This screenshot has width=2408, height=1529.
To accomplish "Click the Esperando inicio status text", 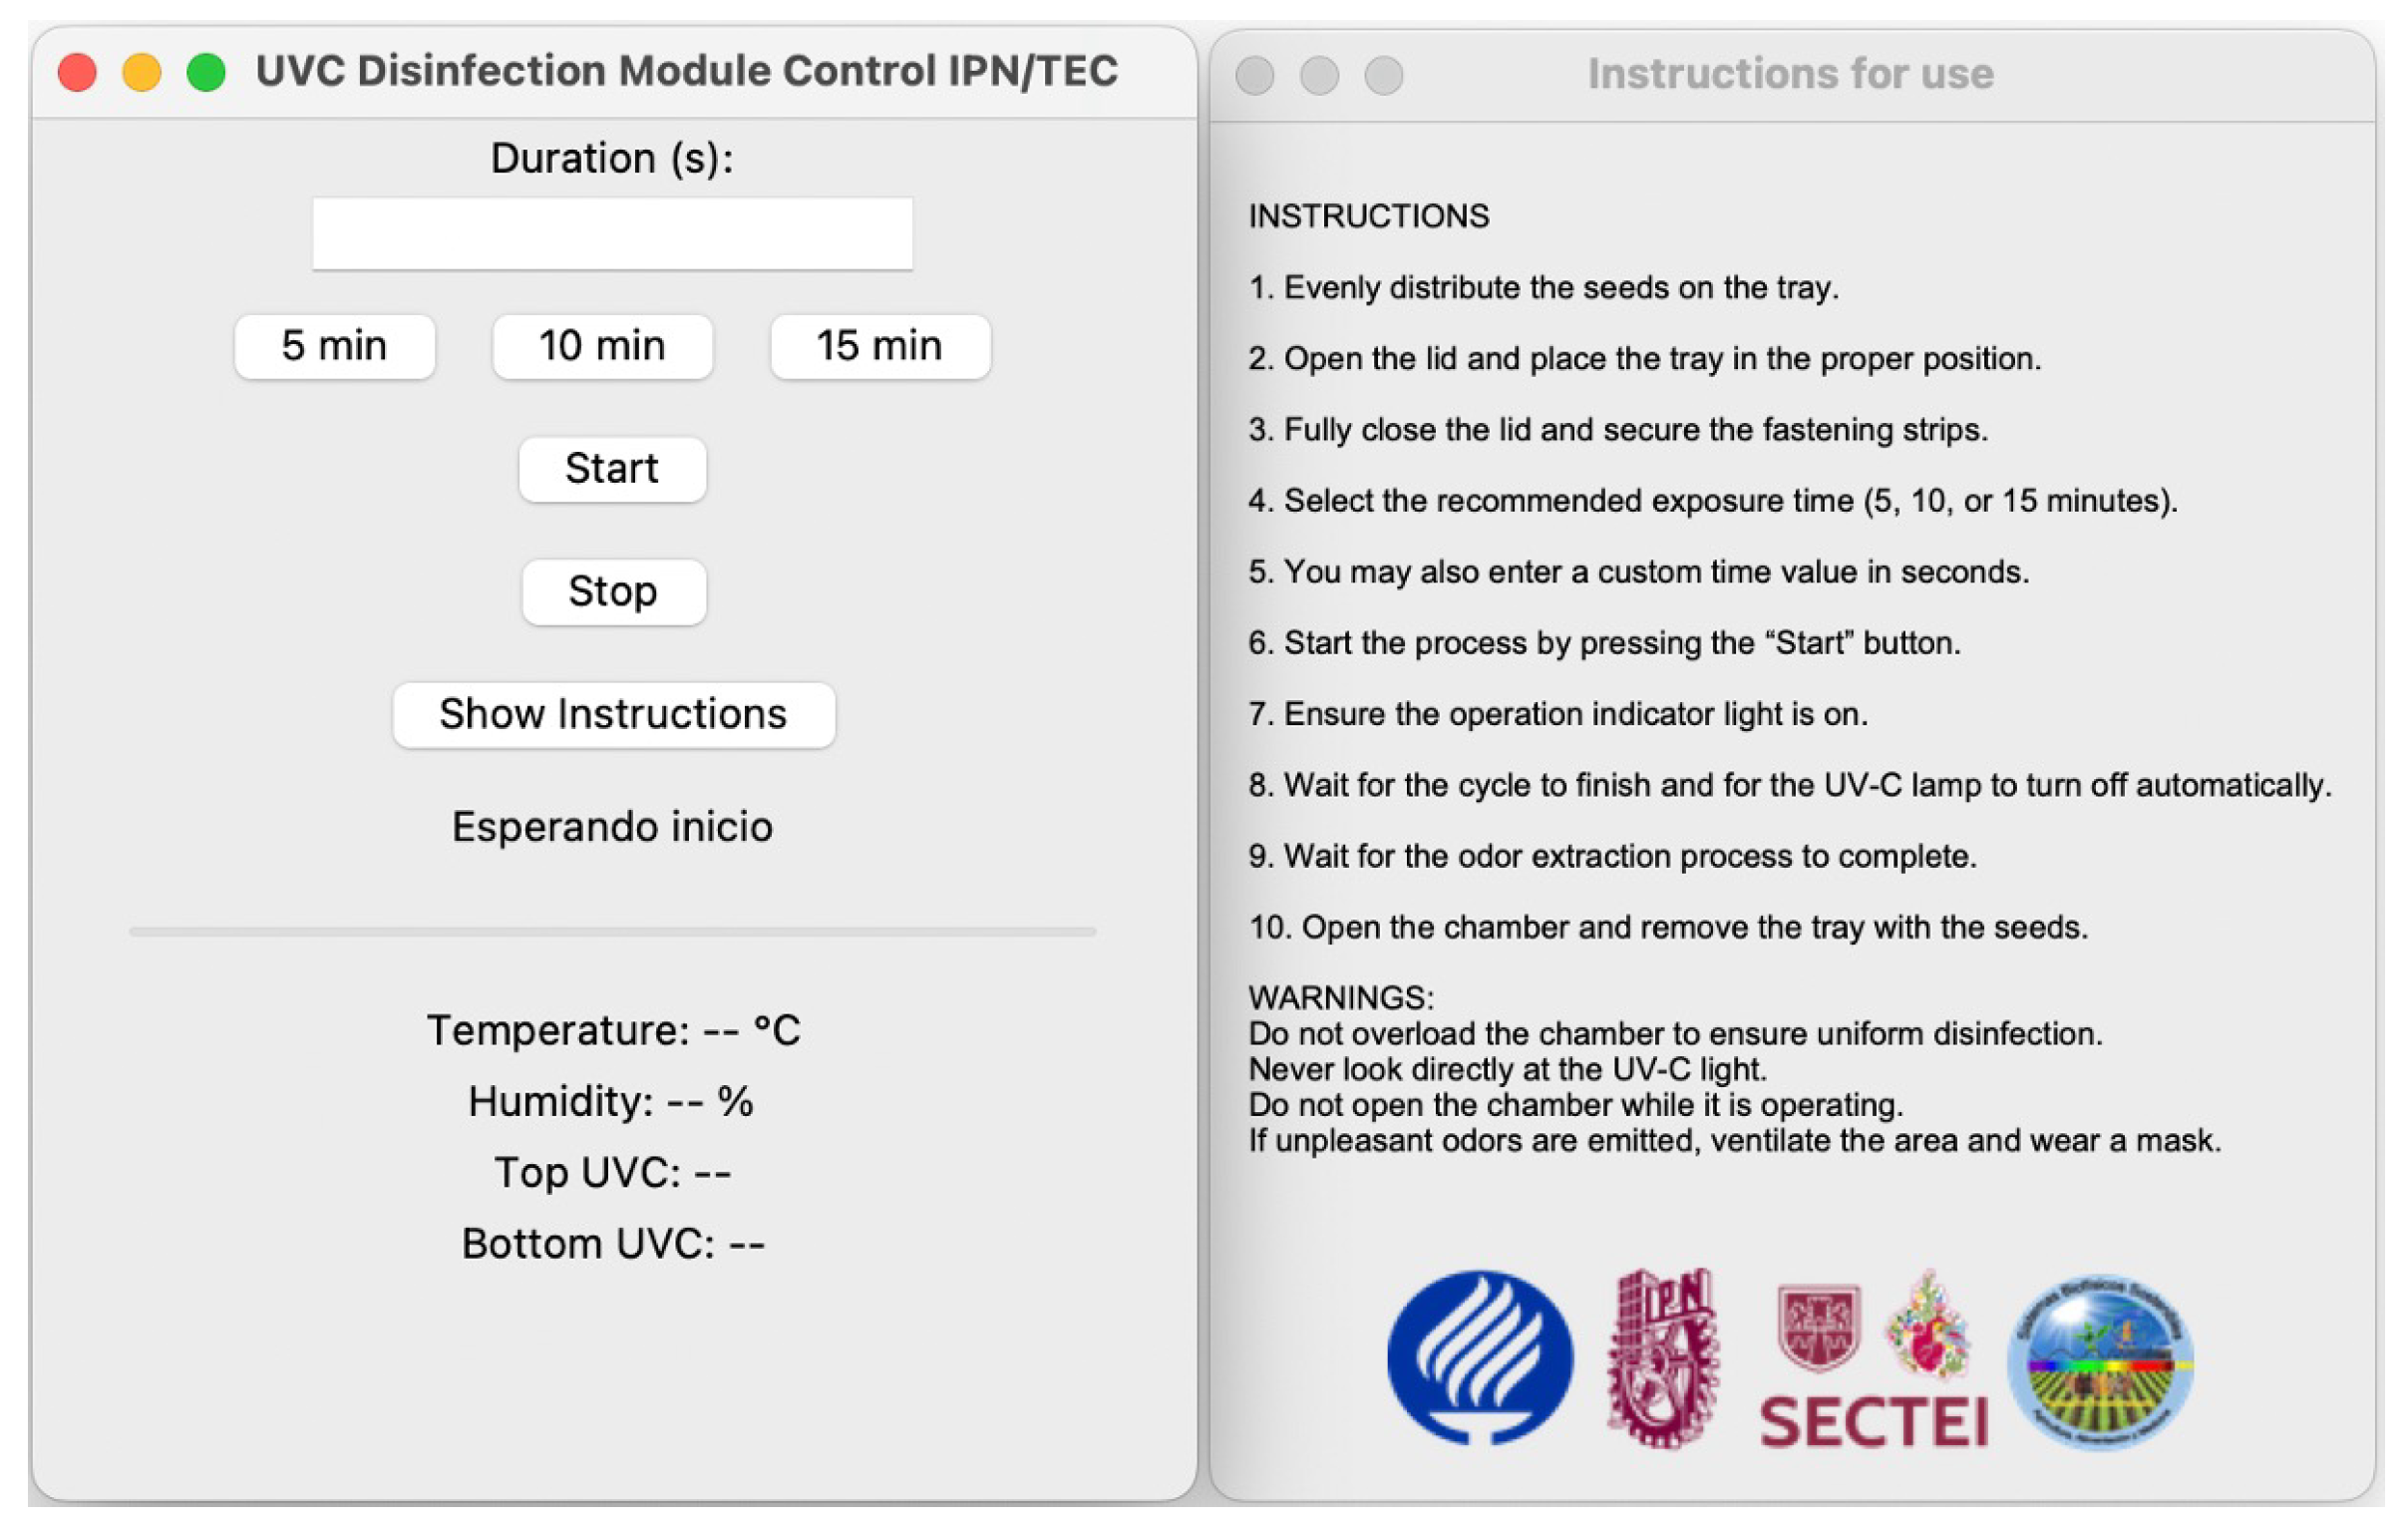I will (612, 827).
